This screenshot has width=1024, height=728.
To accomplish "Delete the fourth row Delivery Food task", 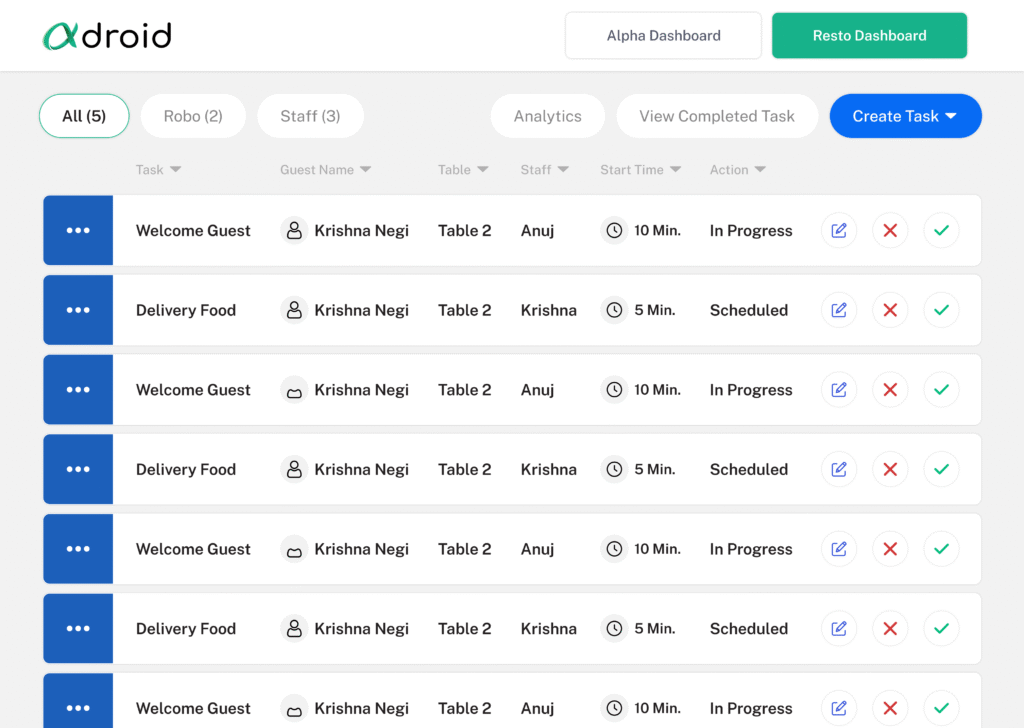I will [890, 469].
